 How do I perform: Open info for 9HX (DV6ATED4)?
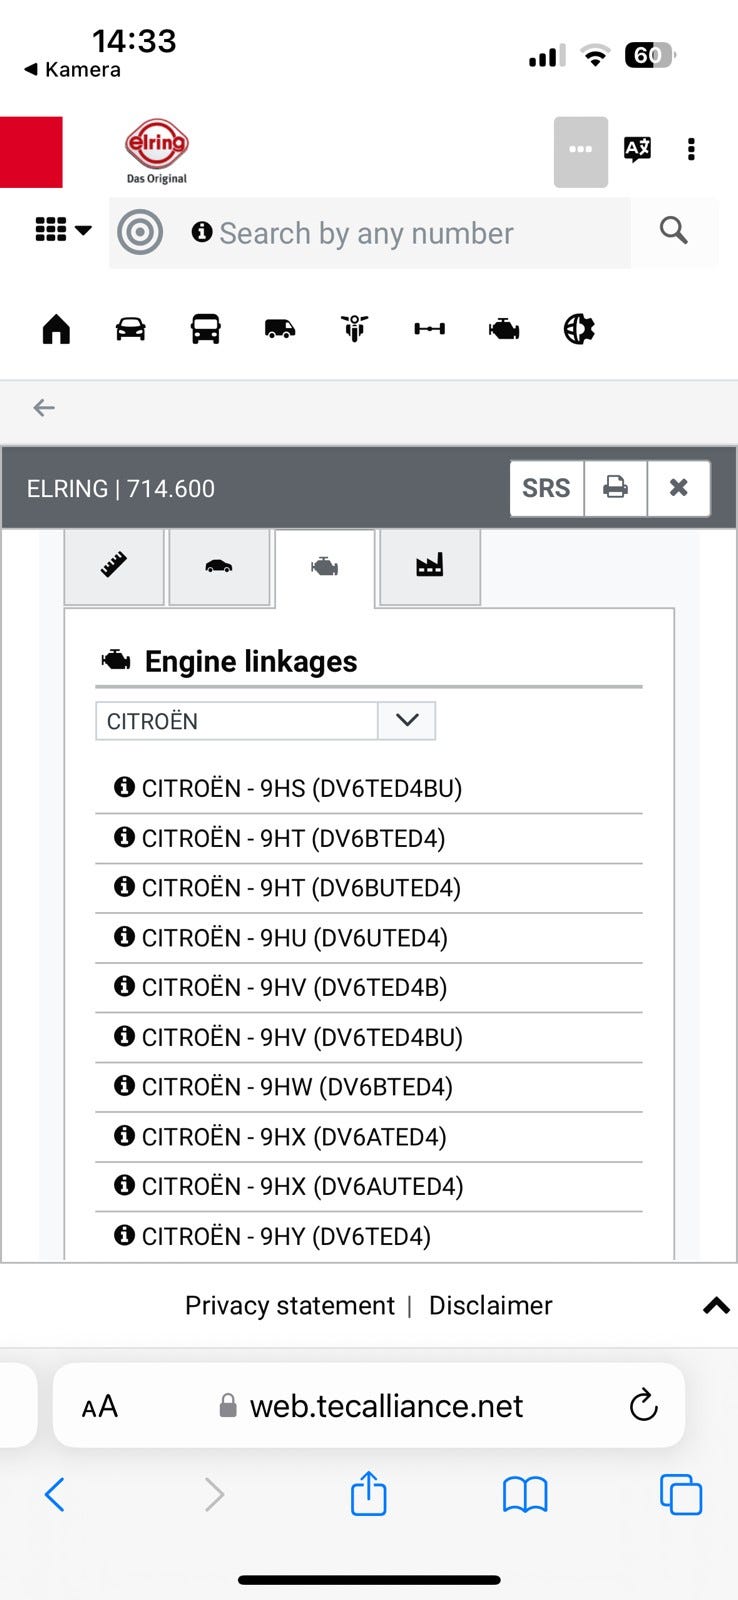point(125,1136)
